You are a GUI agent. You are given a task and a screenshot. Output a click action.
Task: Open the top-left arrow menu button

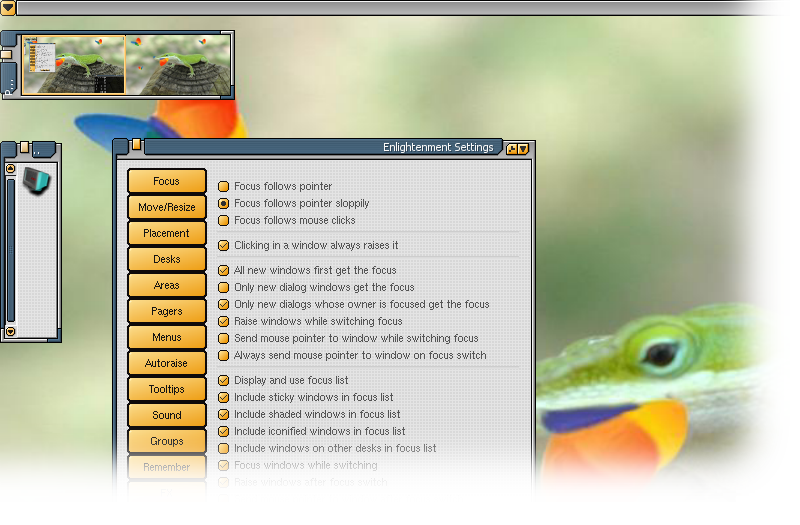point(8,7)
